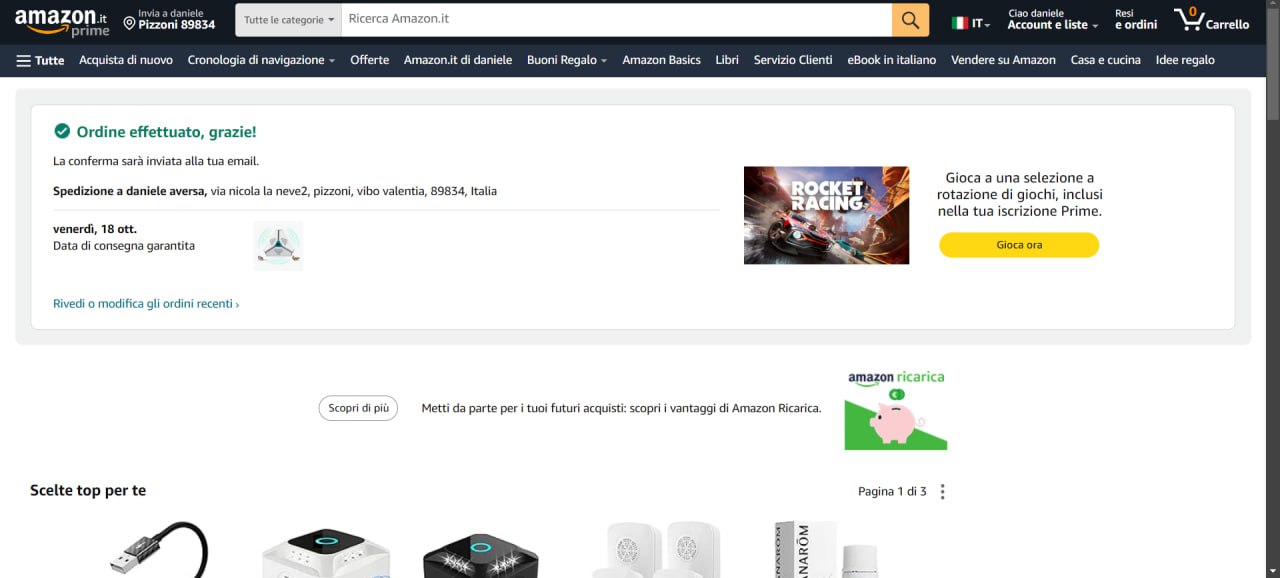
Task: Click the Italian flag language selector
Action: tap(970, 22)
